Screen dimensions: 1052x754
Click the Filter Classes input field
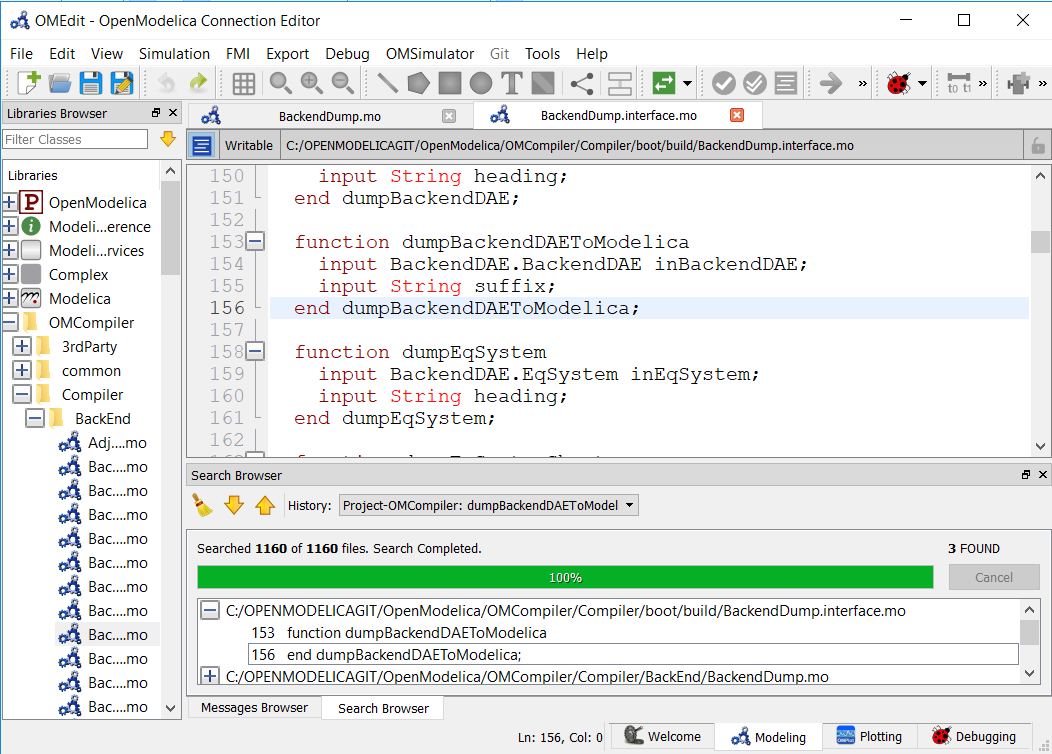pyautogui.click(x=75, y=139)
